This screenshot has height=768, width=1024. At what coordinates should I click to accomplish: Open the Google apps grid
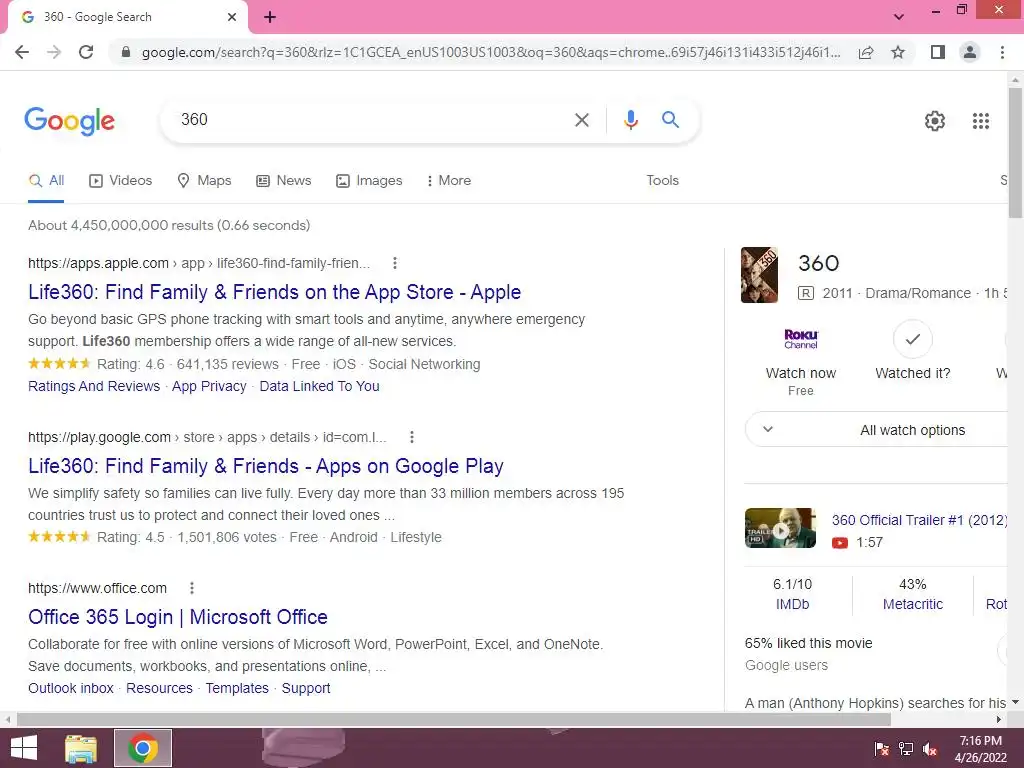coord(981,121)
